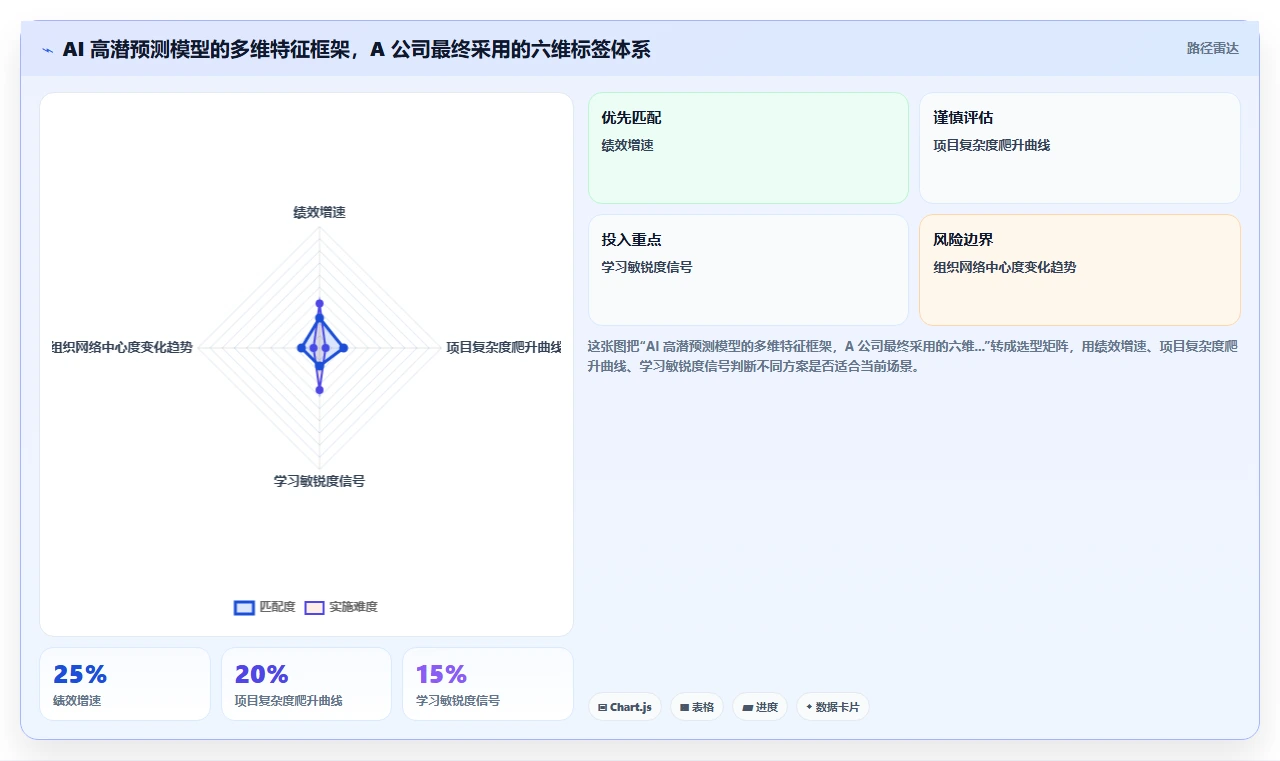Open the 风险边界 card
This screenshot has height=761, width=1280.
(1080, 270)
